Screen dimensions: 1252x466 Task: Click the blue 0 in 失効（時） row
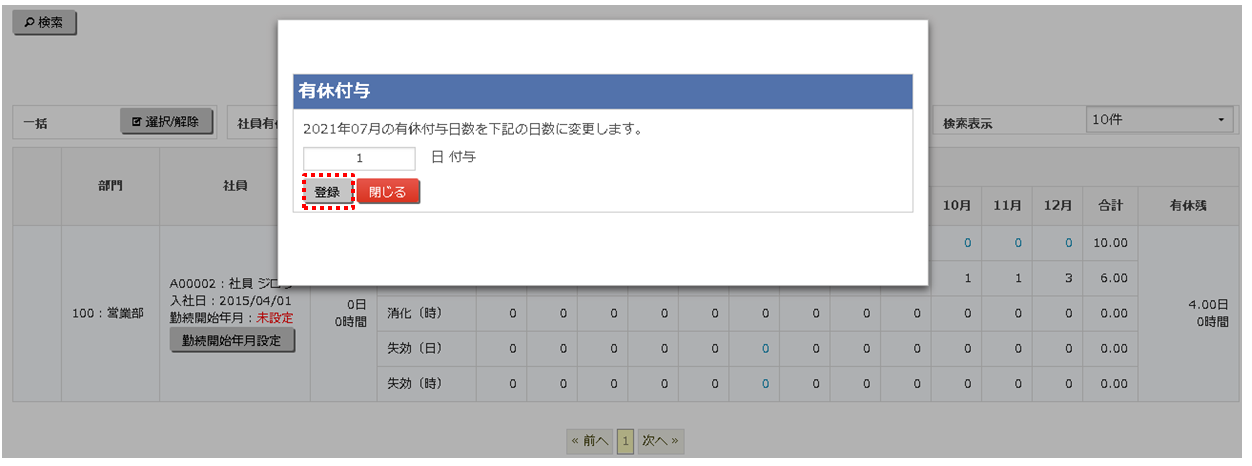click(765, 383)
